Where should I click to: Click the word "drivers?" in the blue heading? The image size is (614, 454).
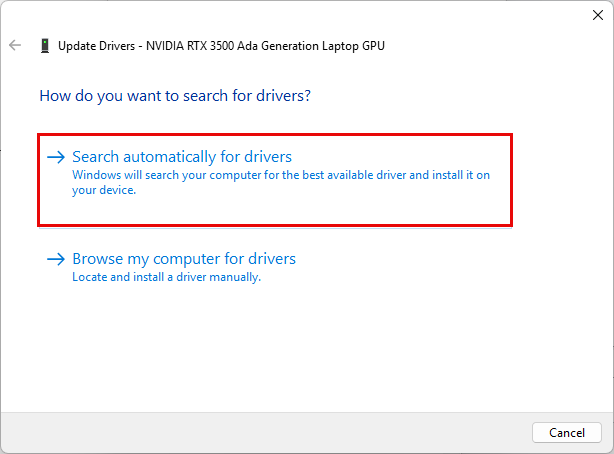[284, 96]
